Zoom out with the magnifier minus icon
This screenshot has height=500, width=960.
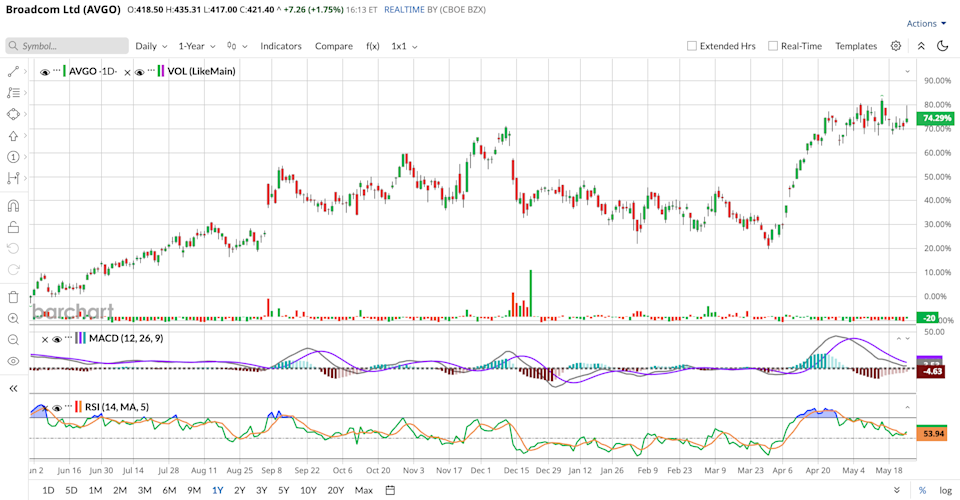(x=13, y=340)
